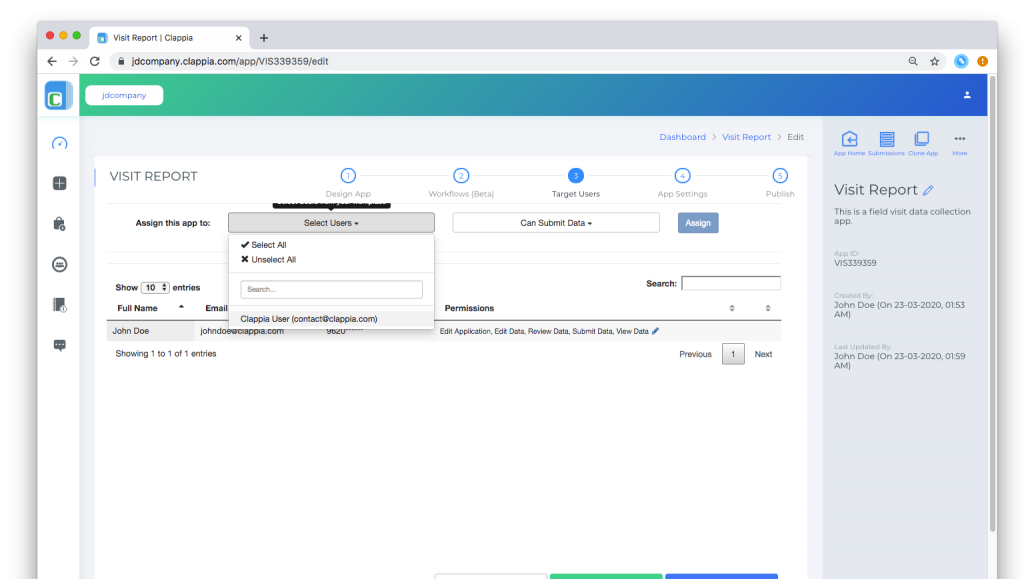1024x579 pixels.
Task: Click the Clone App icon
Action: coord(922,143)
